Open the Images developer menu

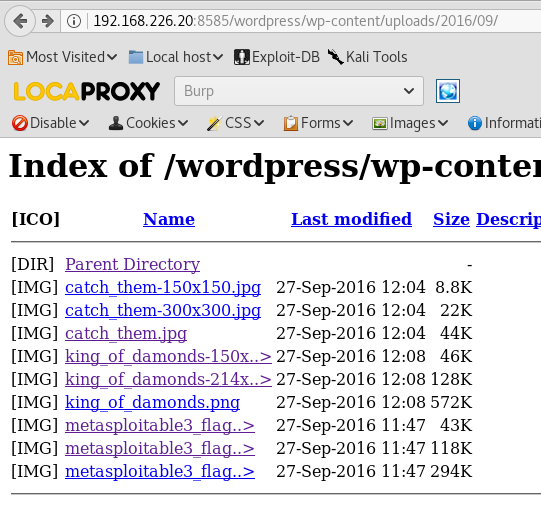[410, 123]
